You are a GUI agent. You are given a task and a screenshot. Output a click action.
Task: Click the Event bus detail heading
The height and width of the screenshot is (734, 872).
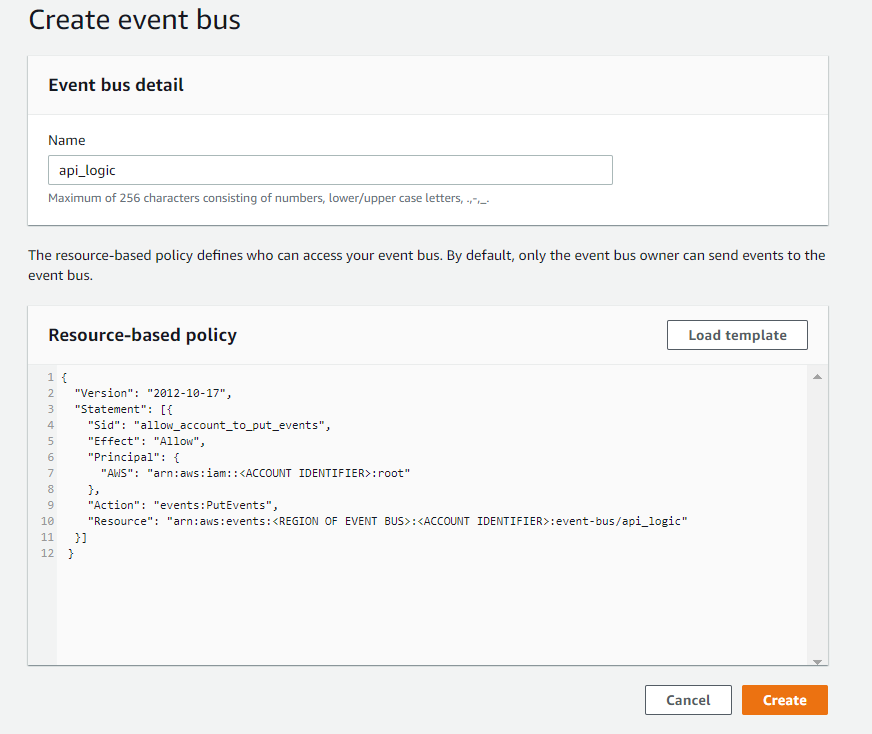coord(116,85)
